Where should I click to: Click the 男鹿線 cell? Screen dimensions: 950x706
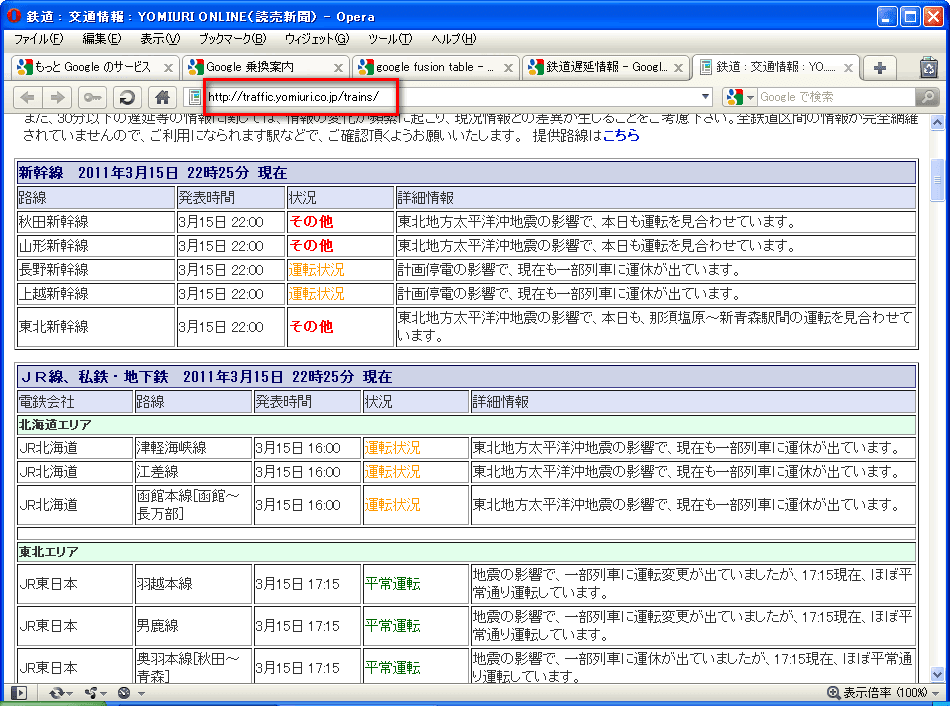pos(193,626)
